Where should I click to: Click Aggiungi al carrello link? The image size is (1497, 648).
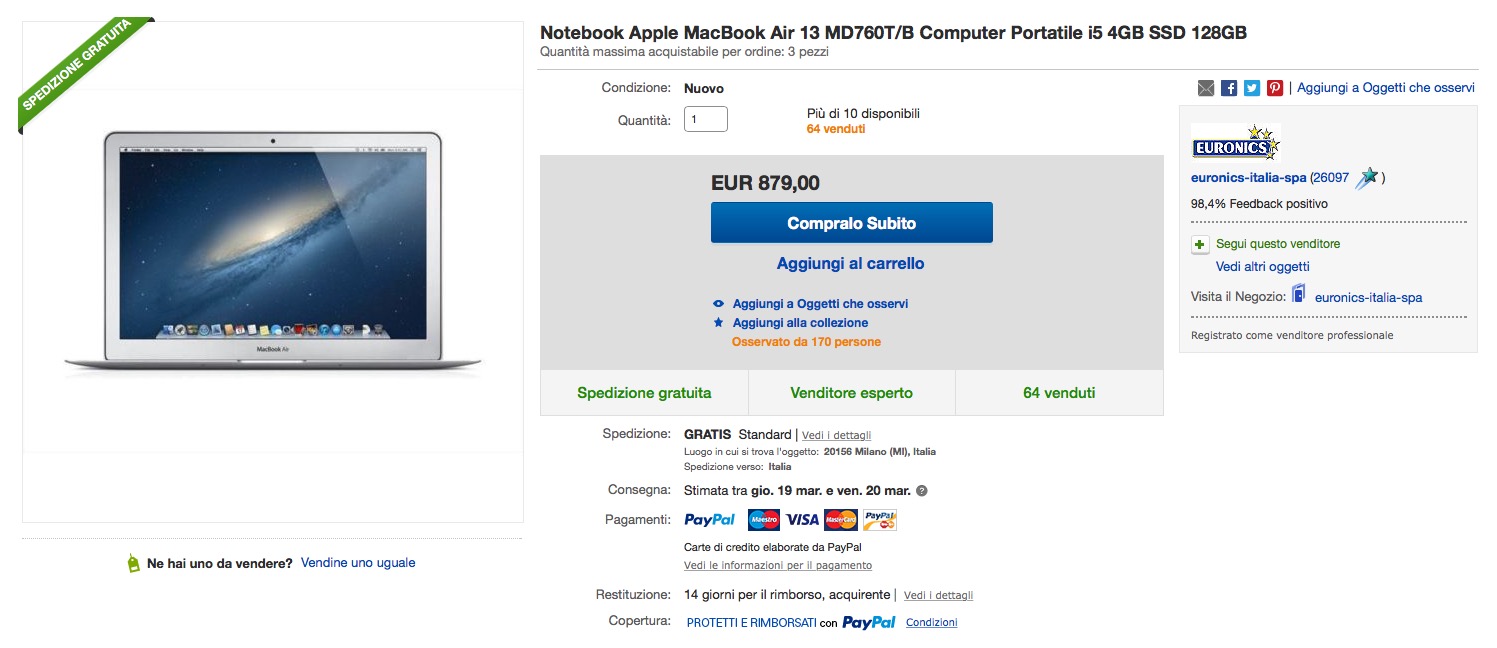coord(850,264)
